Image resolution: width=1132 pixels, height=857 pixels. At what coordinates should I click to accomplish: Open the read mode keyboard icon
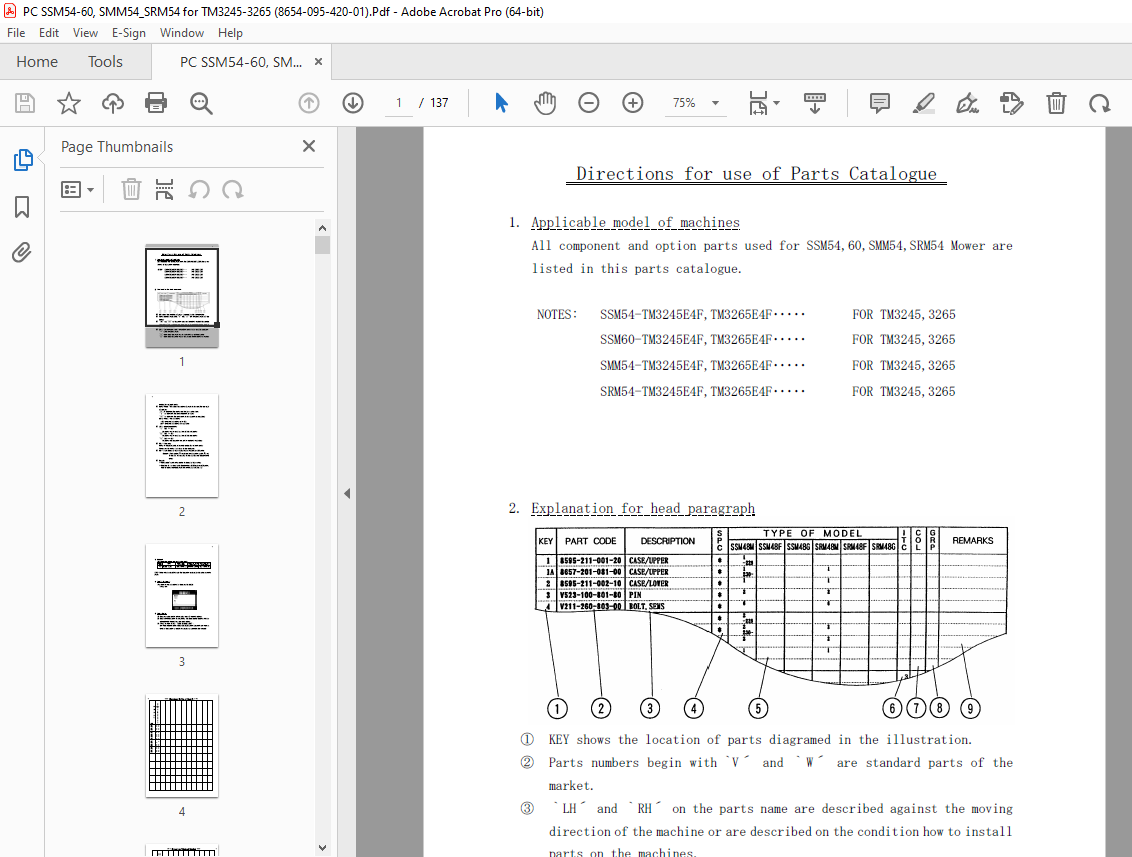tap(815, 103)
